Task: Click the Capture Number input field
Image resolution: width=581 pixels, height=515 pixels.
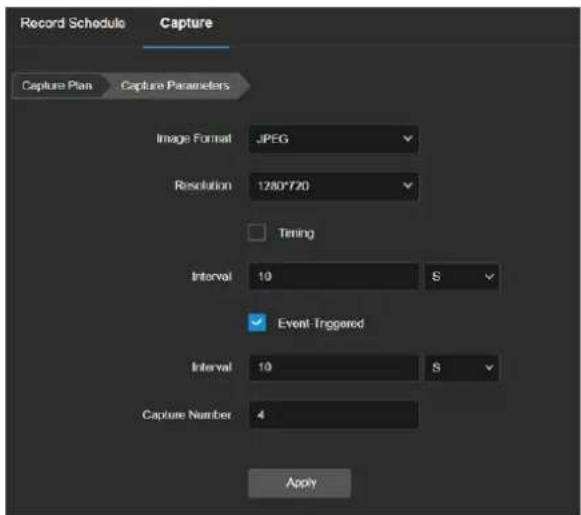Action: click(x=334, y=415)
